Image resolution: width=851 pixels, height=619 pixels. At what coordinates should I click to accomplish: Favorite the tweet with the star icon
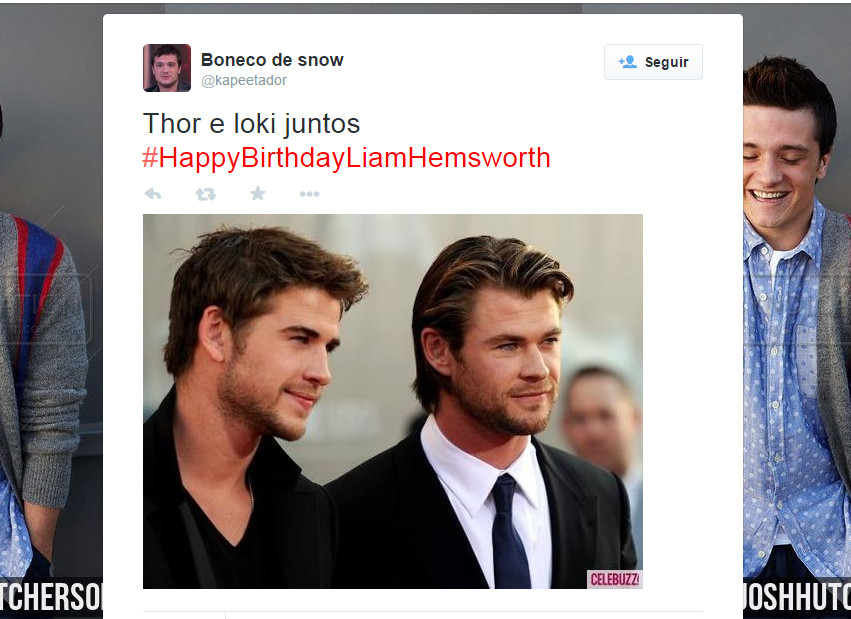click(x=258, y=193)
